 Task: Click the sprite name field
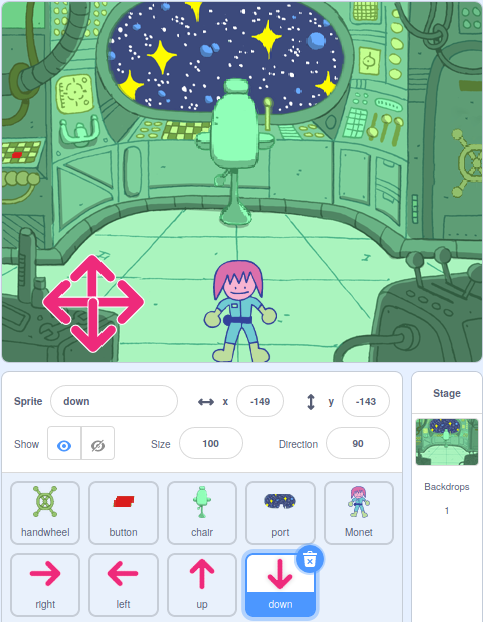click(x=114, y=401)
